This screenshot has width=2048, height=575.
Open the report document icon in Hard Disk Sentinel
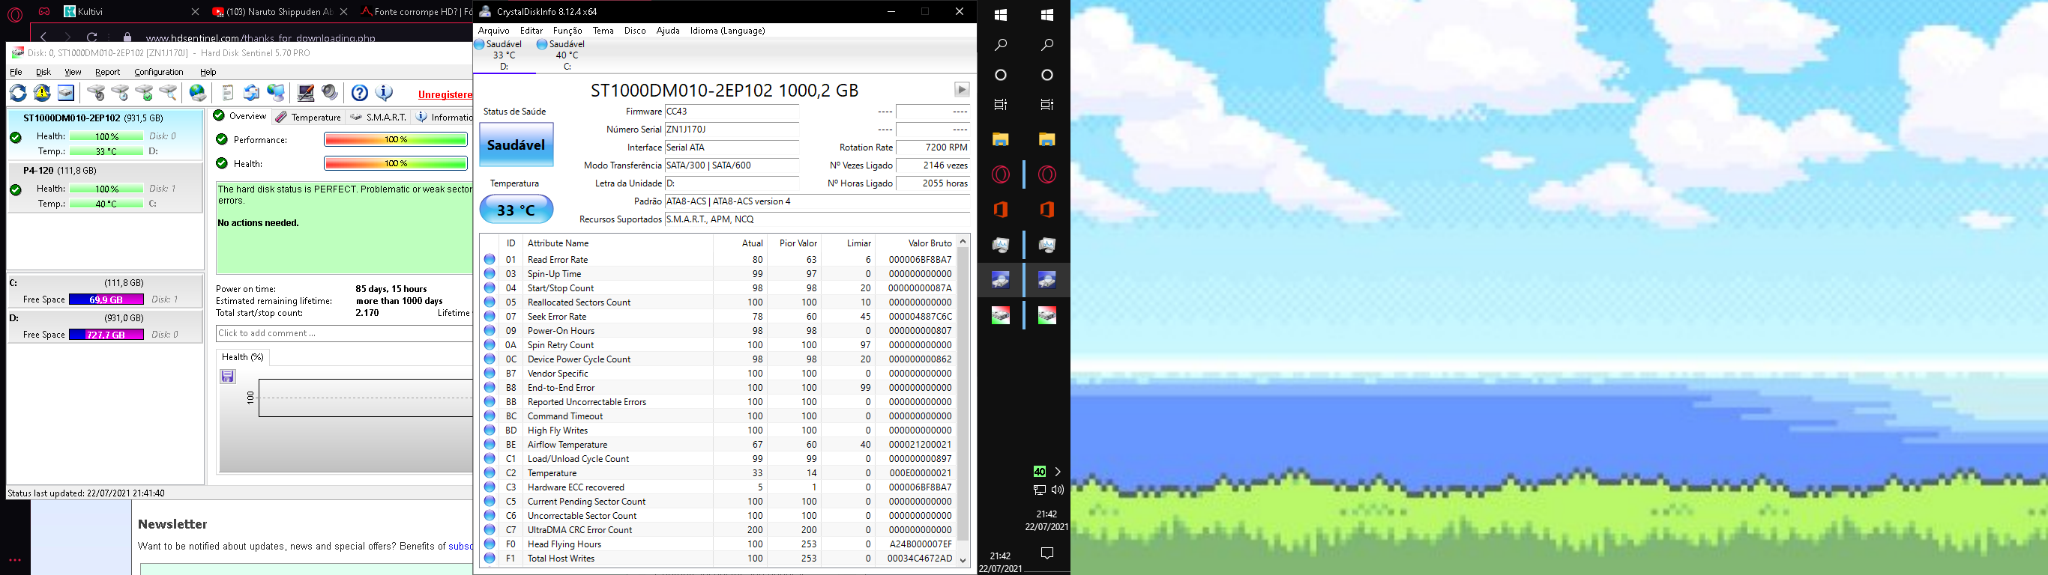228,93
